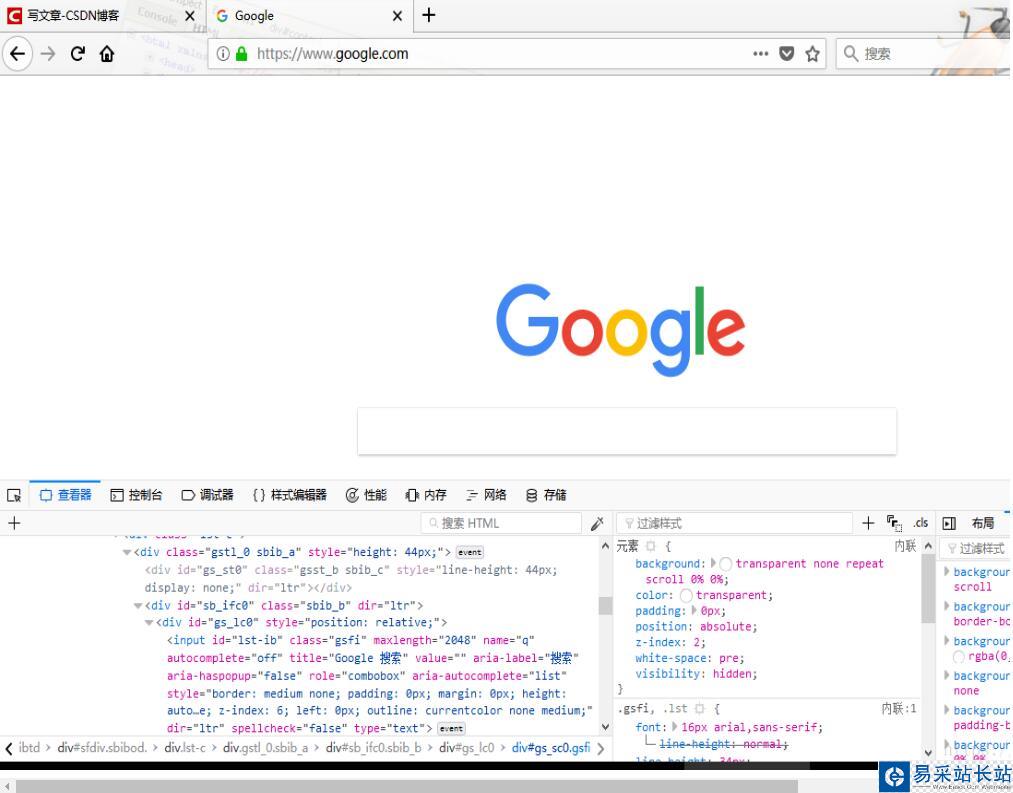
Task: Click the color transparent swatch
Action: click(686, 596)
